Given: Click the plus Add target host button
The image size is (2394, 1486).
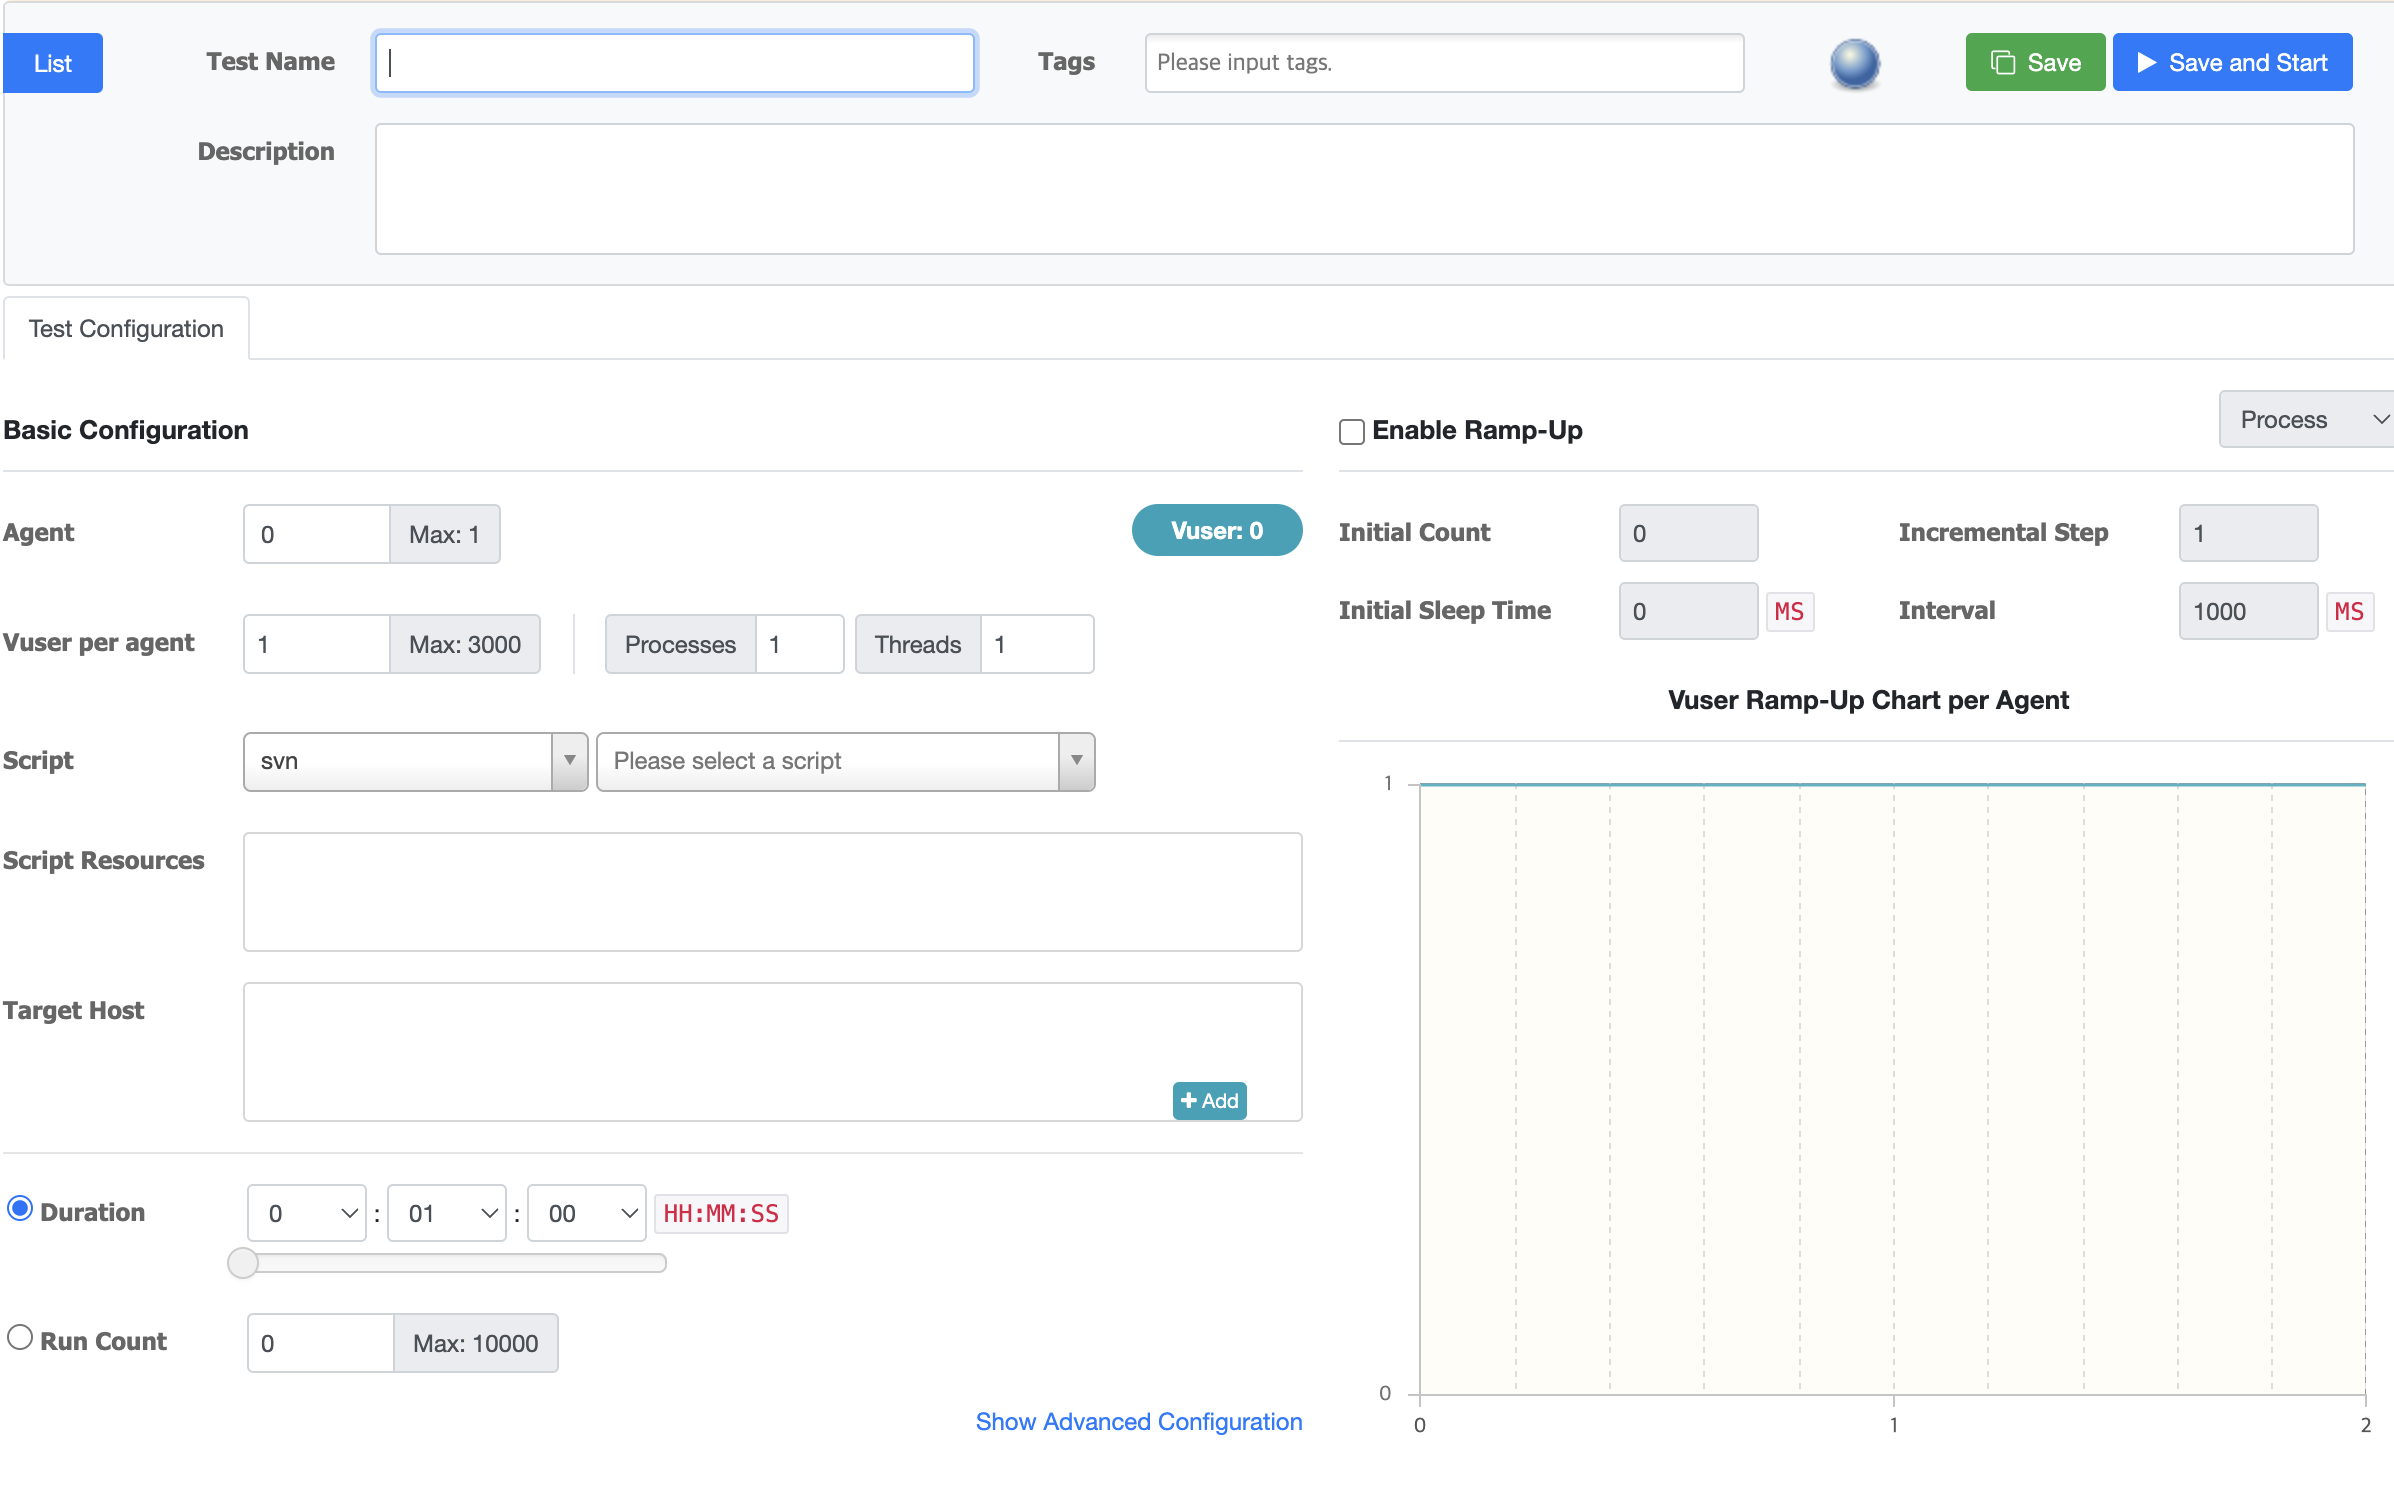Looking at the screenshot, I should click(1208, 1100).
